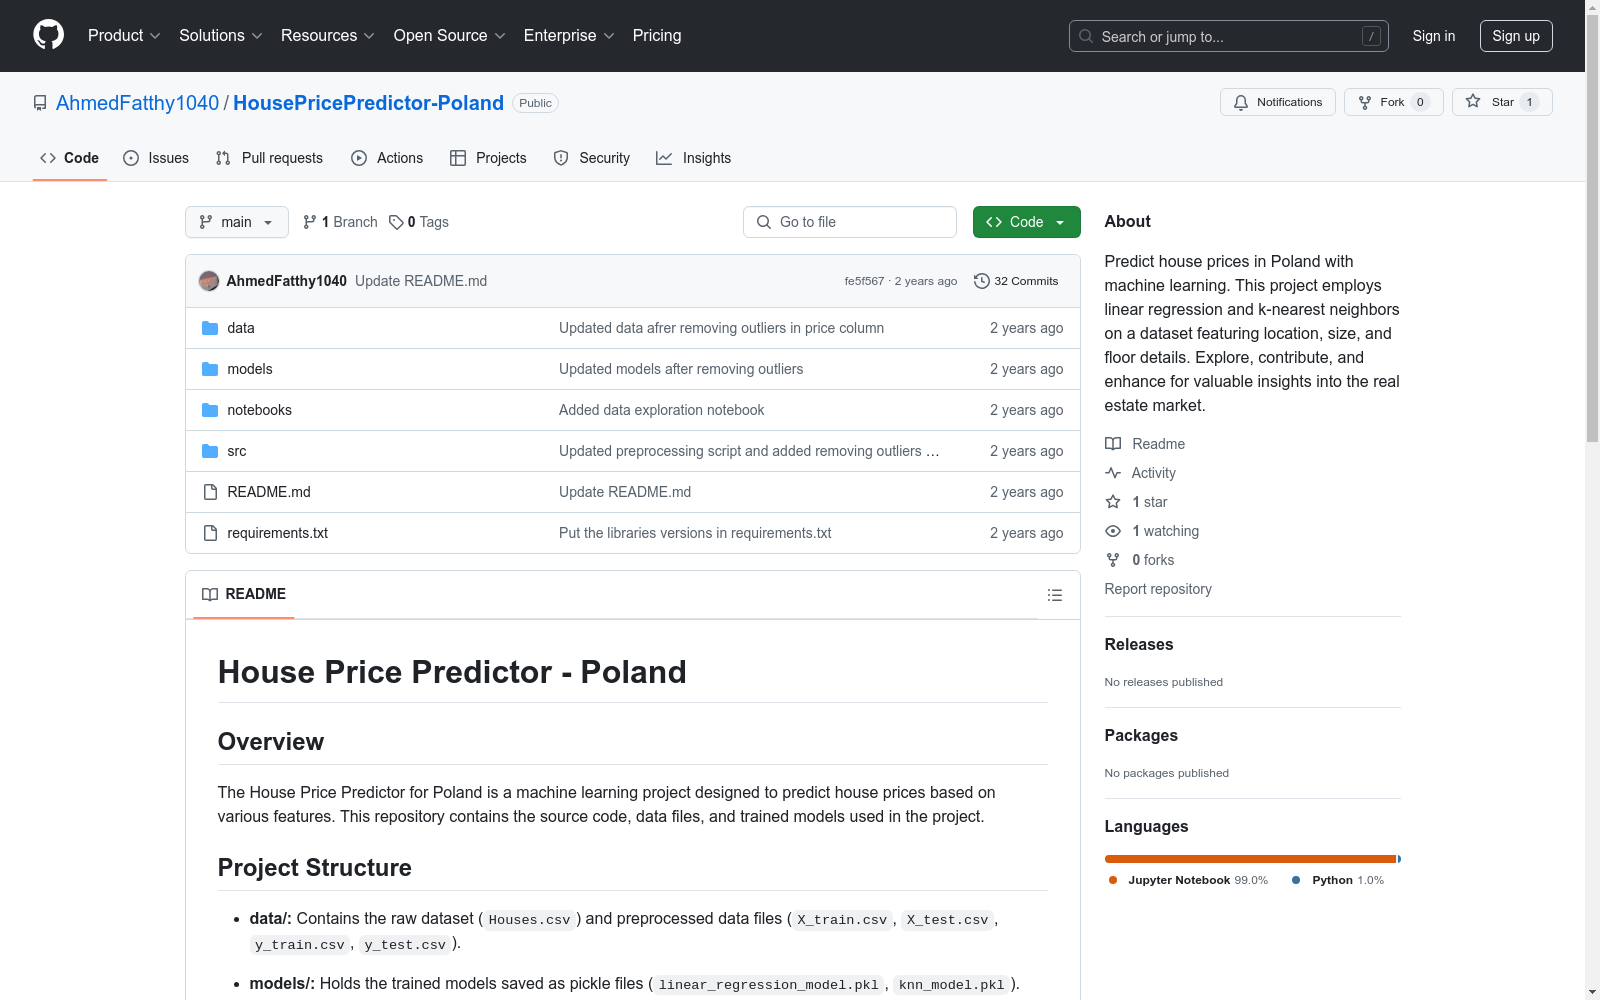Open the requirements.txt file
Viewport: 1600px width, 1000px height.
[277, 533]
